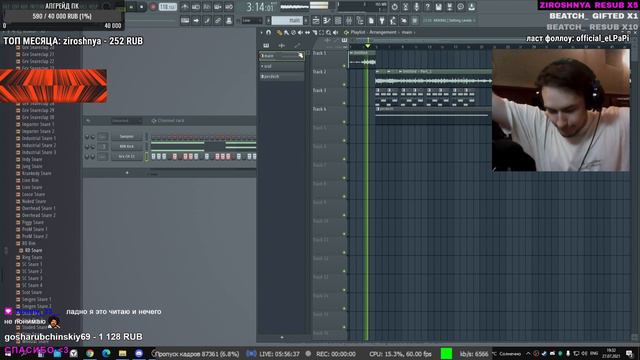
Task: Open the Channel rack filter dropdown
Action: tap(126, 121)
